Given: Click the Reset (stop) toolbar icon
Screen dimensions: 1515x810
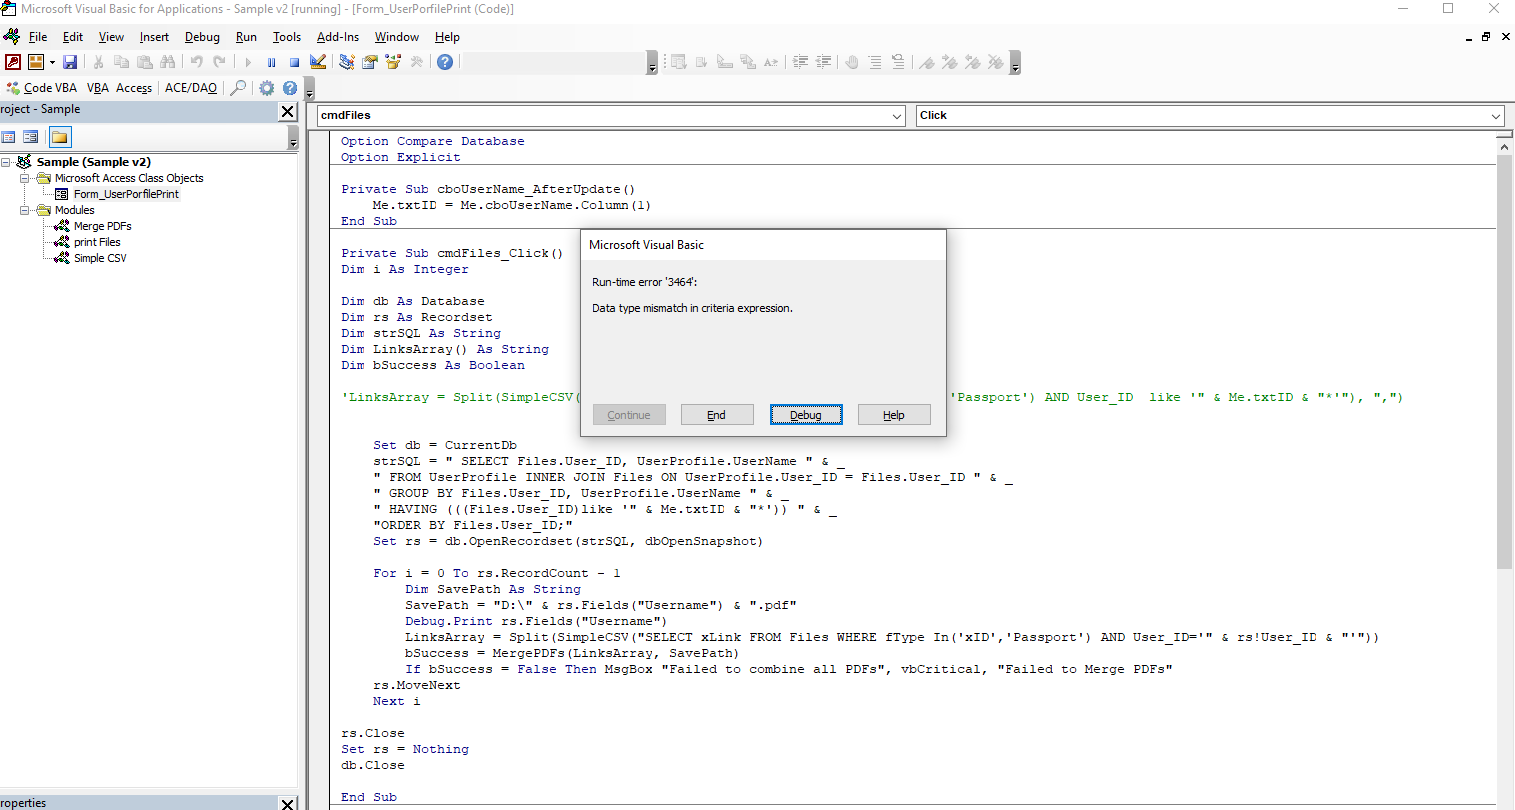Looking at the screenshot, I should pyautogui.click(x=294, y=62).
